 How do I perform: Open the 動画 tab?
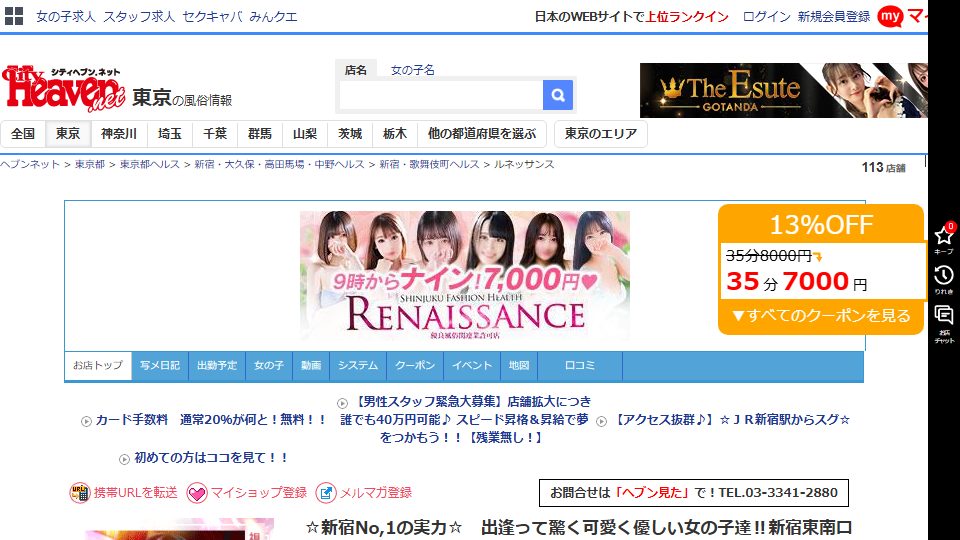[311, 366]
